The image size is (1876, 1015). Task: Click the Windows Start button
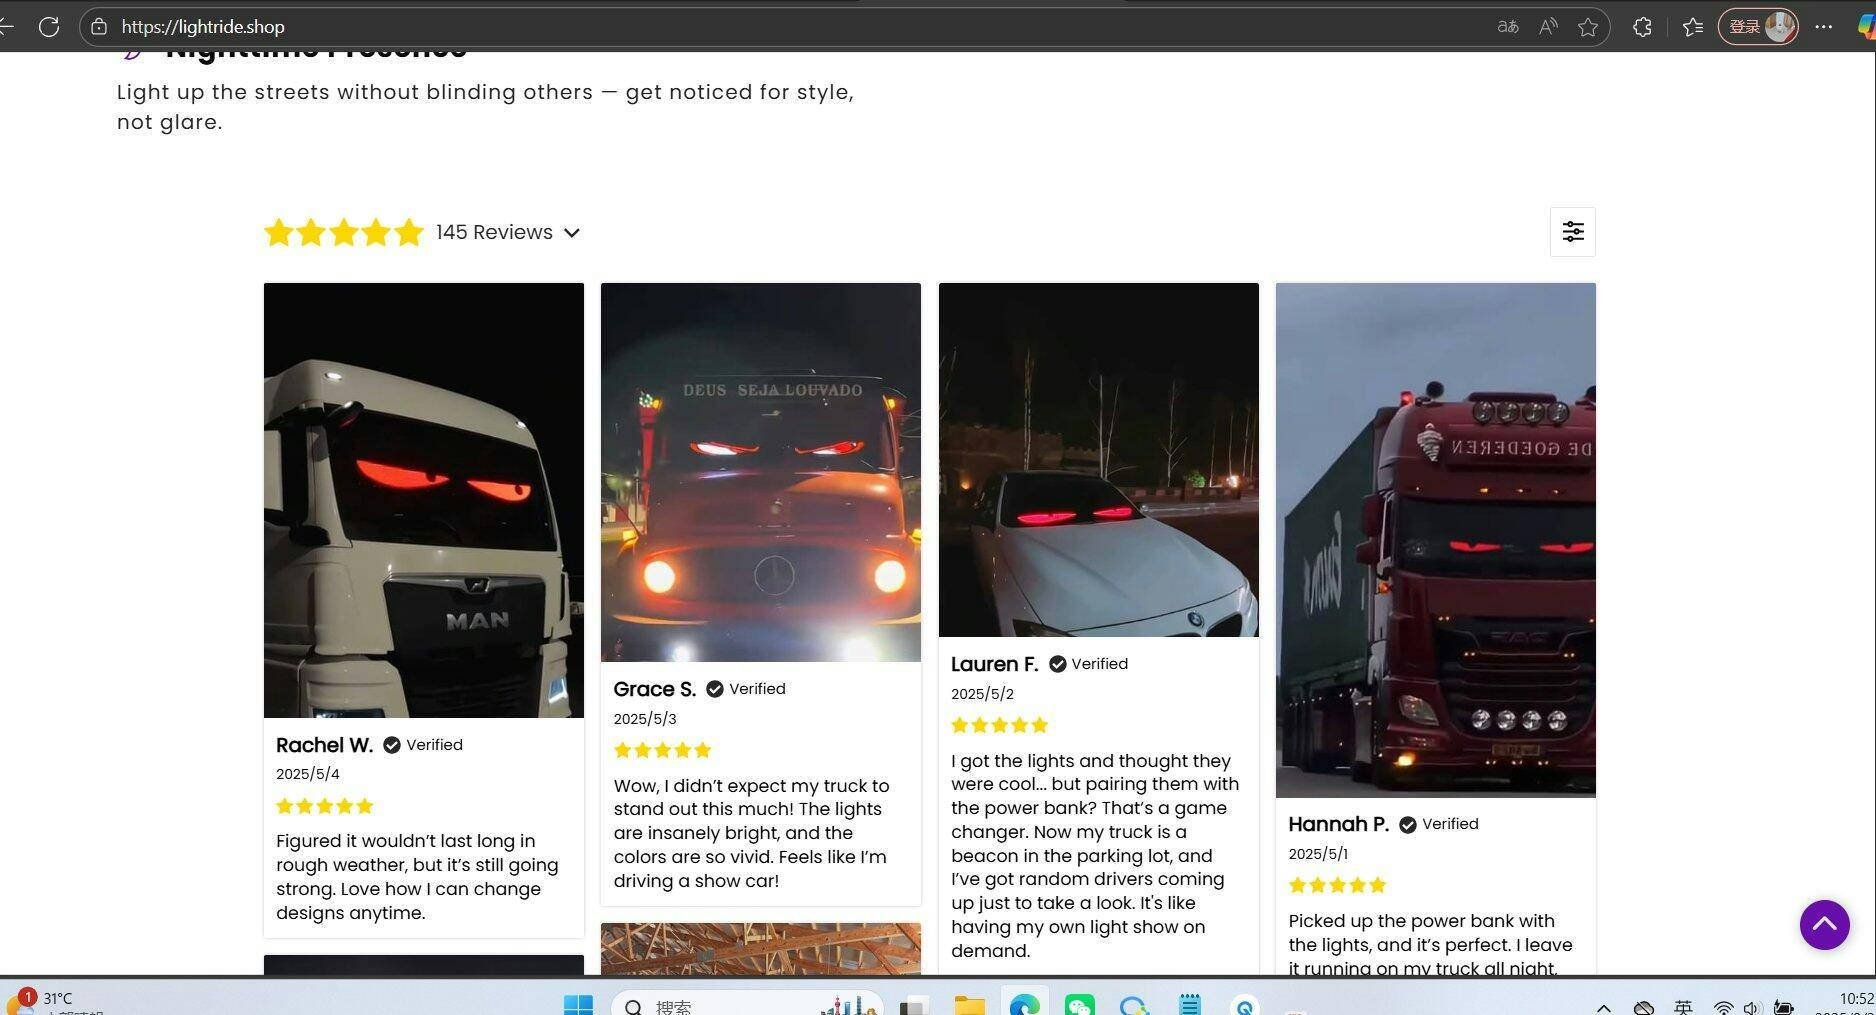pyautogui.click(x=578, y=1004)
